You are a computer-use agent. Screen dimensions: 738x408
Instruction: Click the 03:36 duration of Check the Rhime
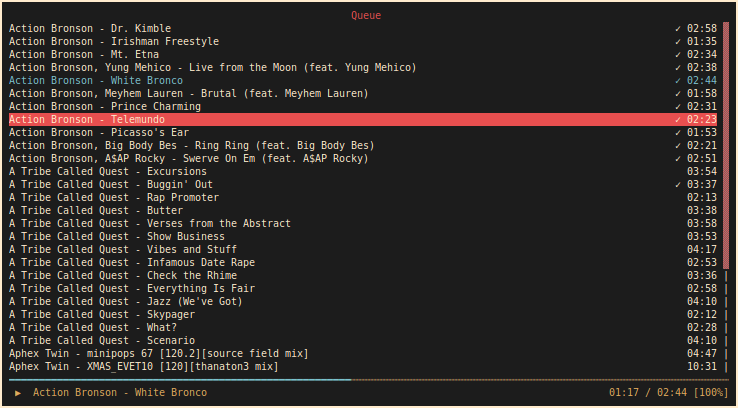coord(702,276)
